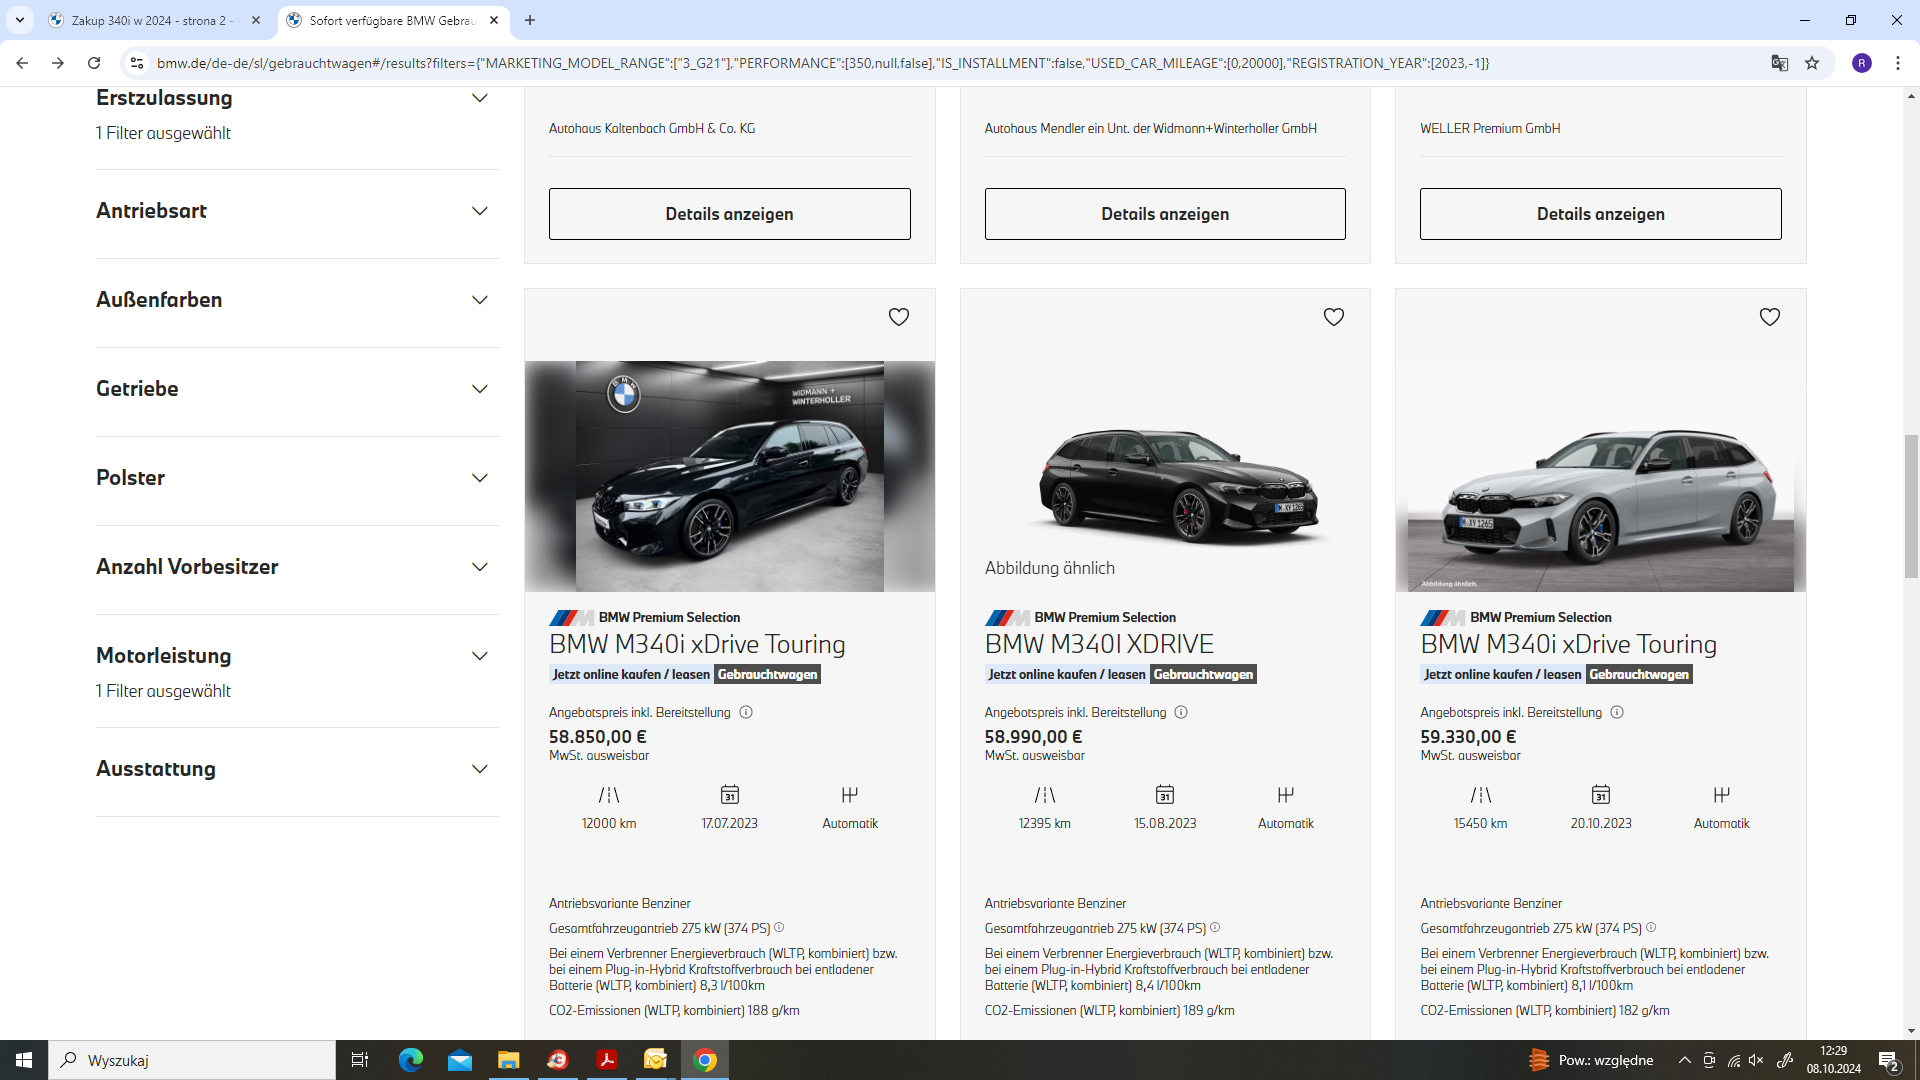Open power info icon on the 182 g/km car
This screenshot has height=1080, width=1920.
pos(1651,927)
